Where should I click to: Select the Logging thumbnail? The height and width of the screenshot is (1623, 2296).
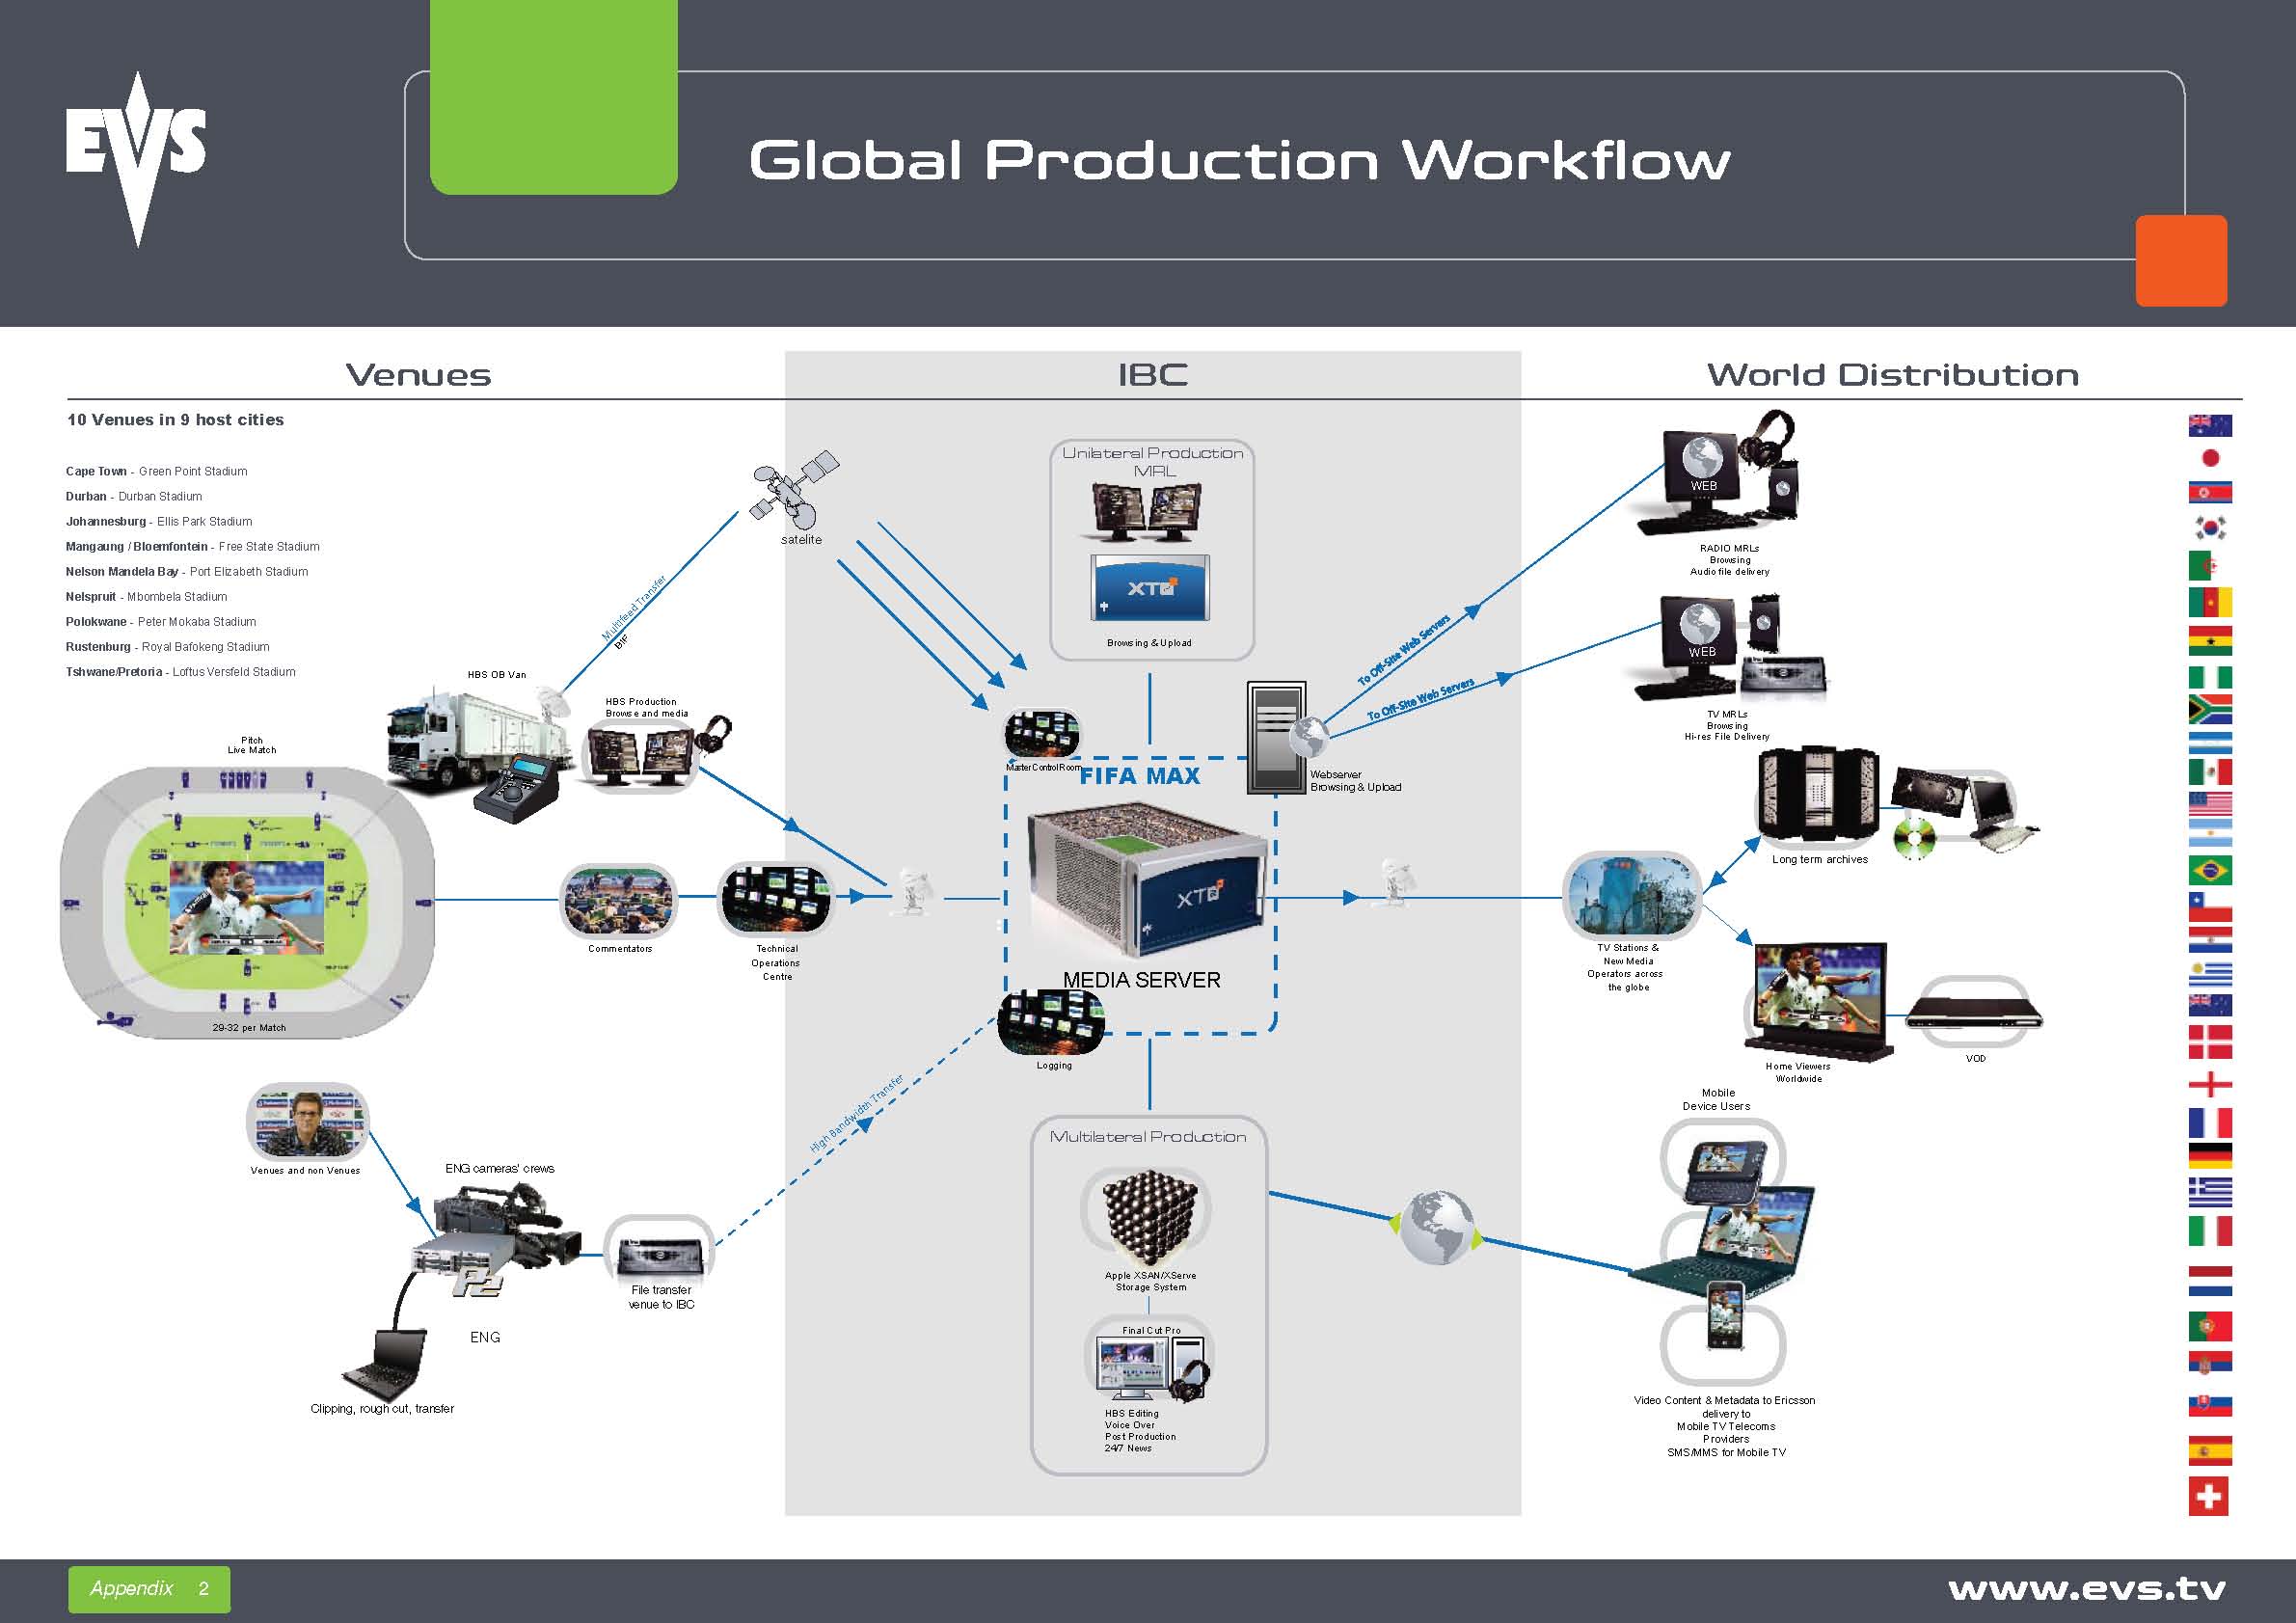coord(1051,1022)
